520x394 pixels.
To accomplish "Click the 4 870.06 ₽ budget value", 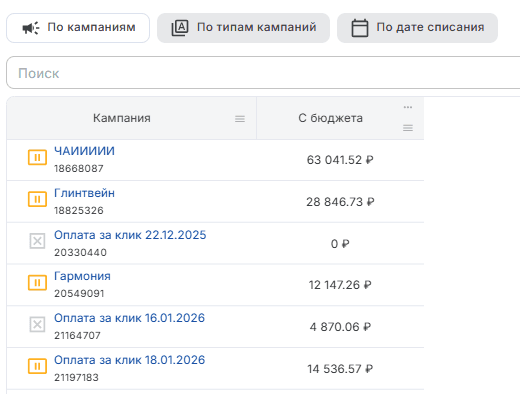I will [x=340, y=327].
